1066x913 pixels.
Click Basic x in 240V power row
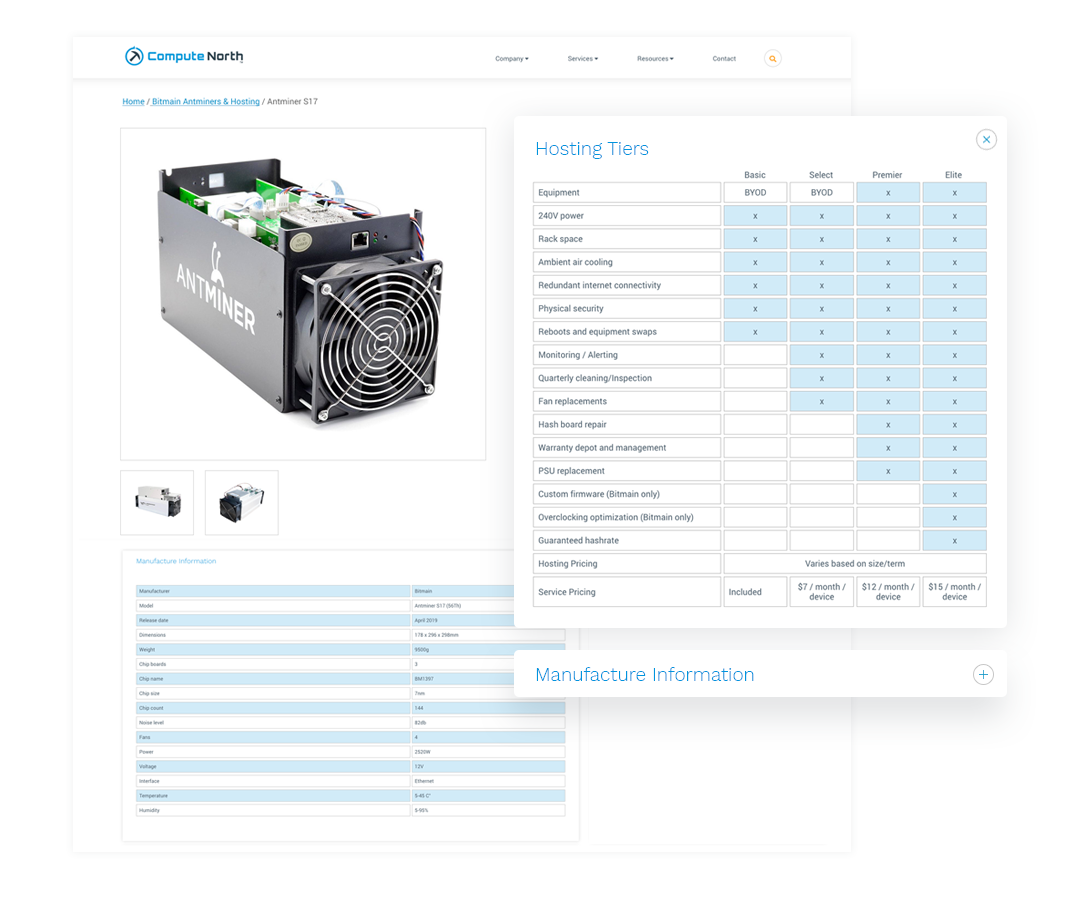coord(755,216)
